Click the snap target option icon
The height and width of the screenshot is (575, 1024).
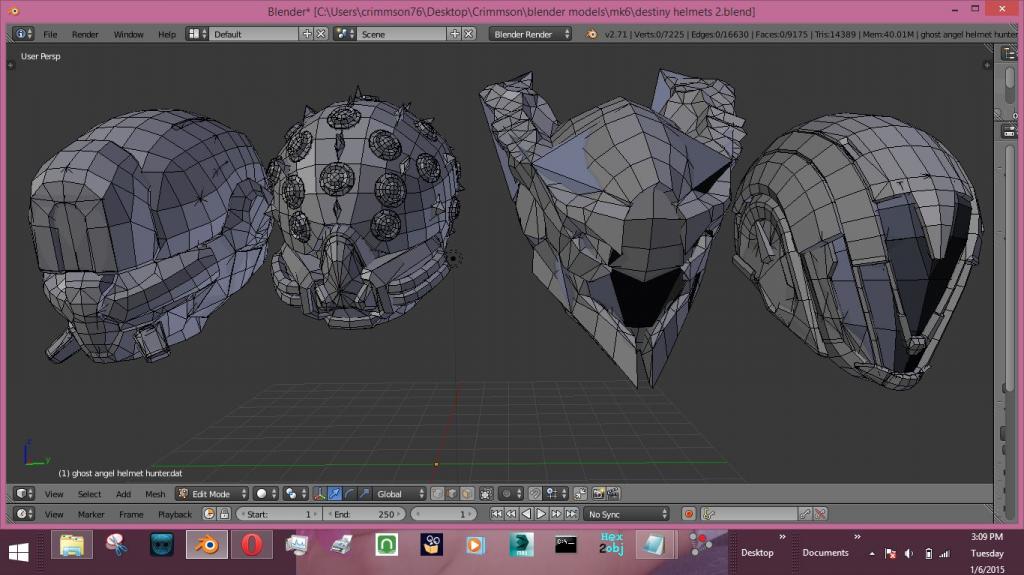[580, 493]
